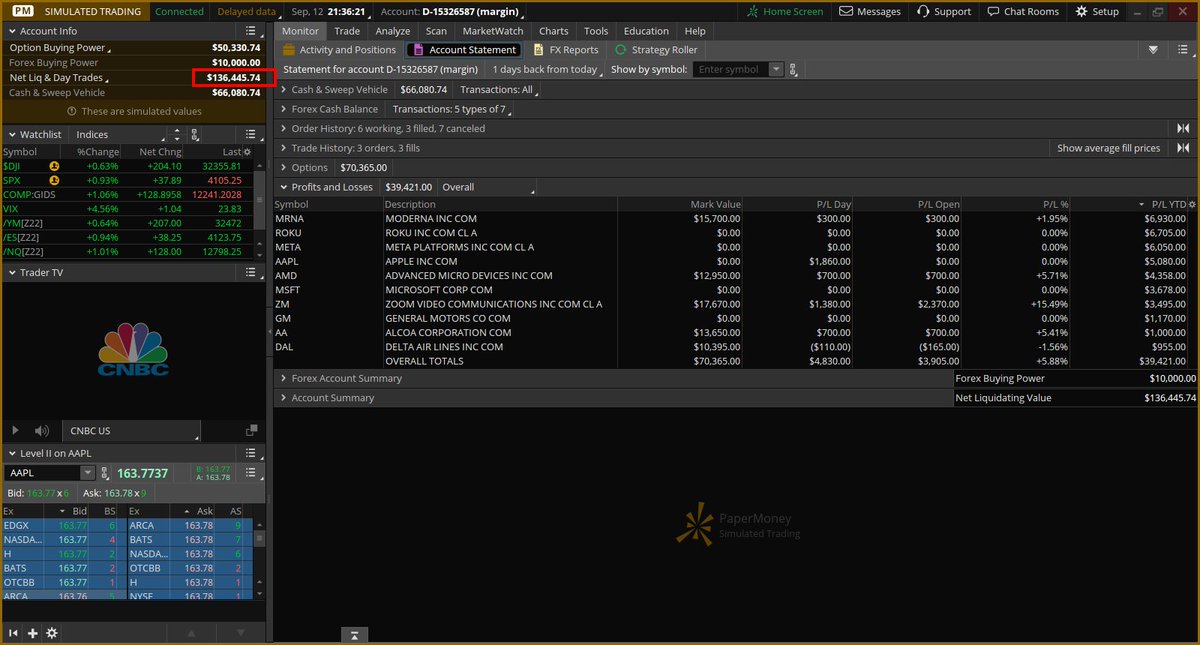
Task: Open the Home Screen
Action: [786, 11]
